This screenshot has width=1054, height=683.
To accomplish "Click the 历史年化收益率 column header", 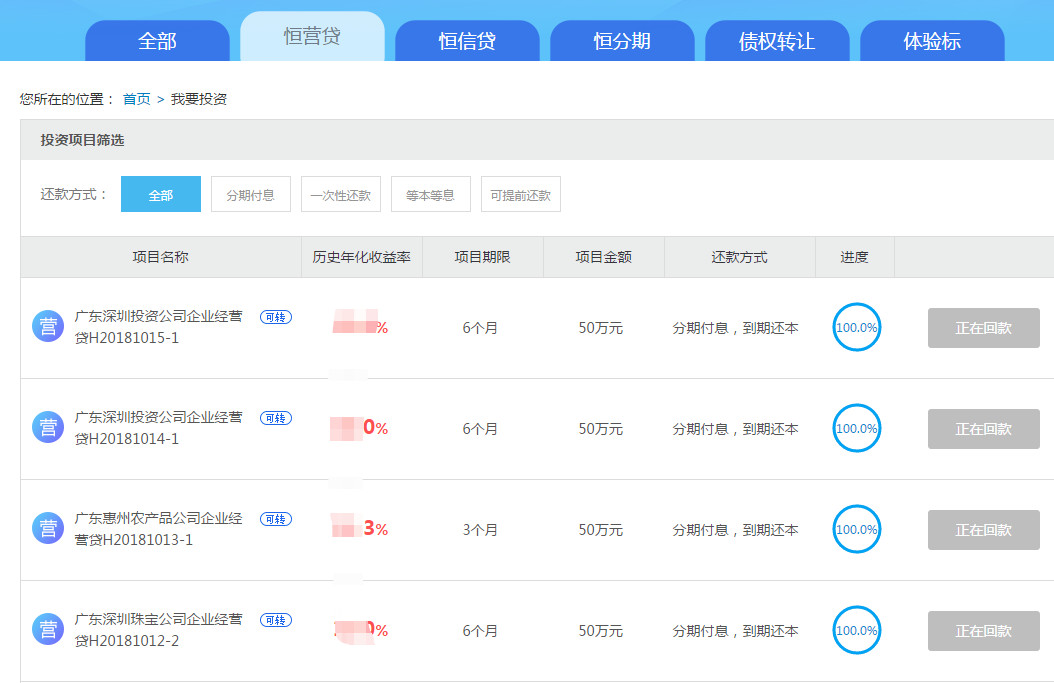I will 361,257.
